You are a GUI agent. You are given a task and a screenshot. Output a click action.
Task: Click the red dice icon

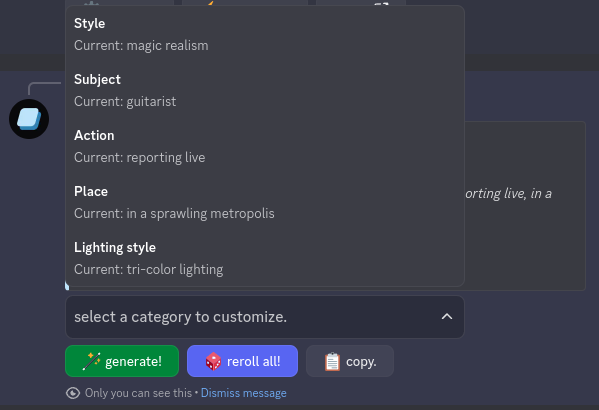213,361
